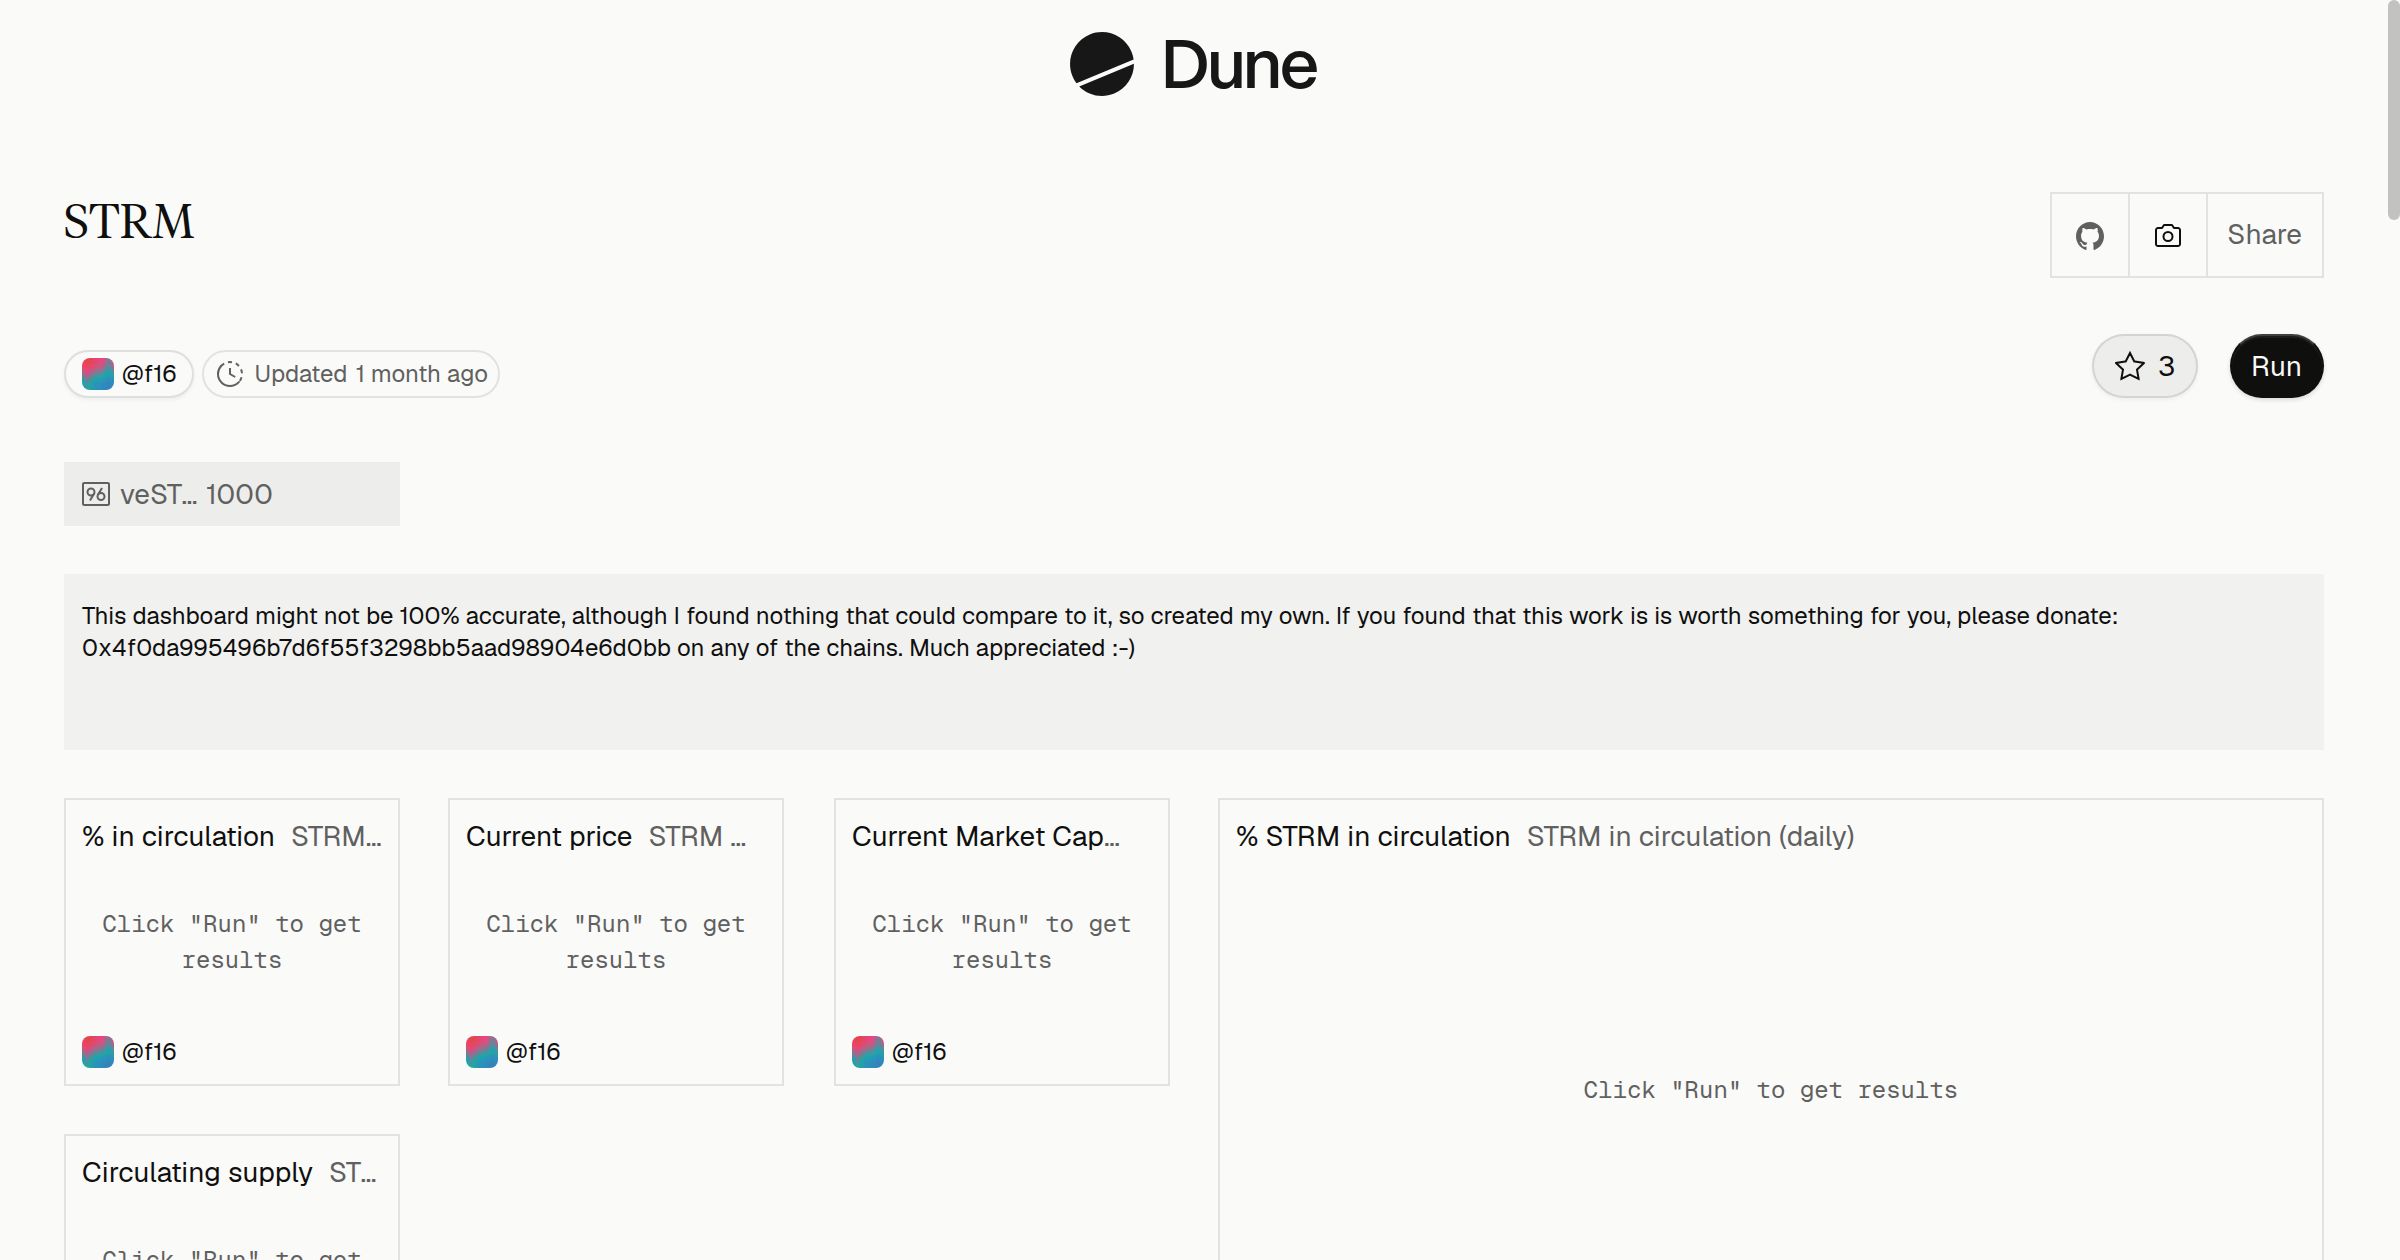Click the star icon next to 3
Image resolution: width=2400 pixels, height=1260 pixels.
[2130, 366]
